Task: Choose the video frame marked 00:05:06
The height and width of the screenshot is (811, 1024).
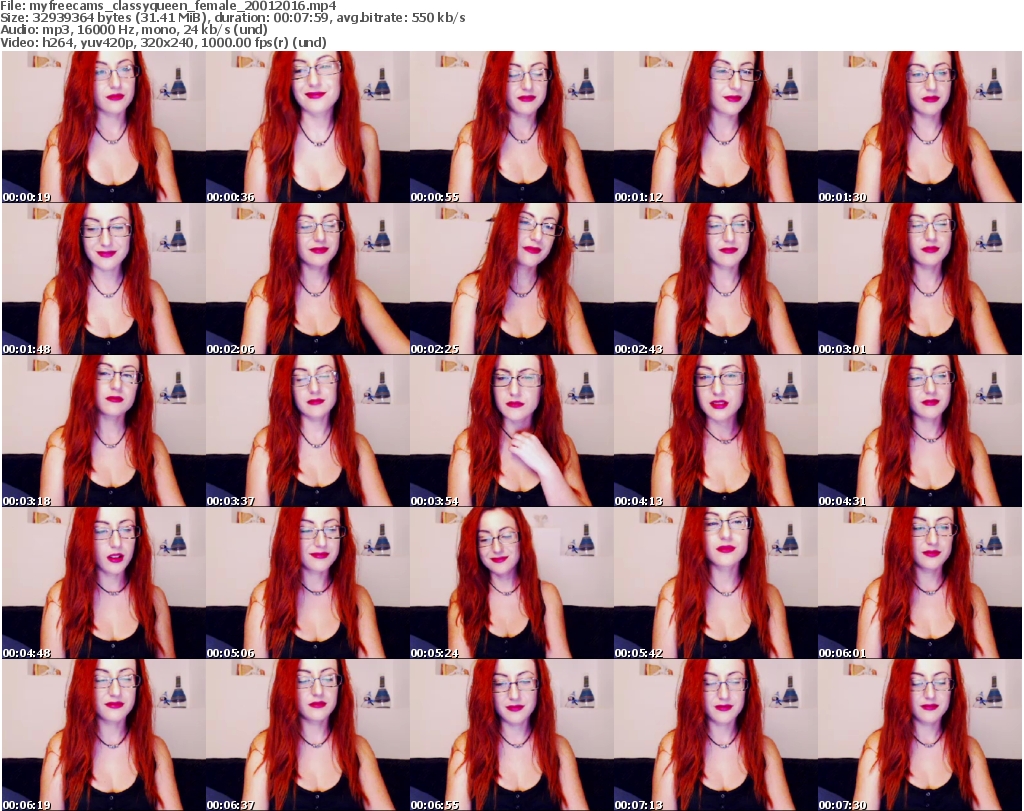Action: point(308,583)
